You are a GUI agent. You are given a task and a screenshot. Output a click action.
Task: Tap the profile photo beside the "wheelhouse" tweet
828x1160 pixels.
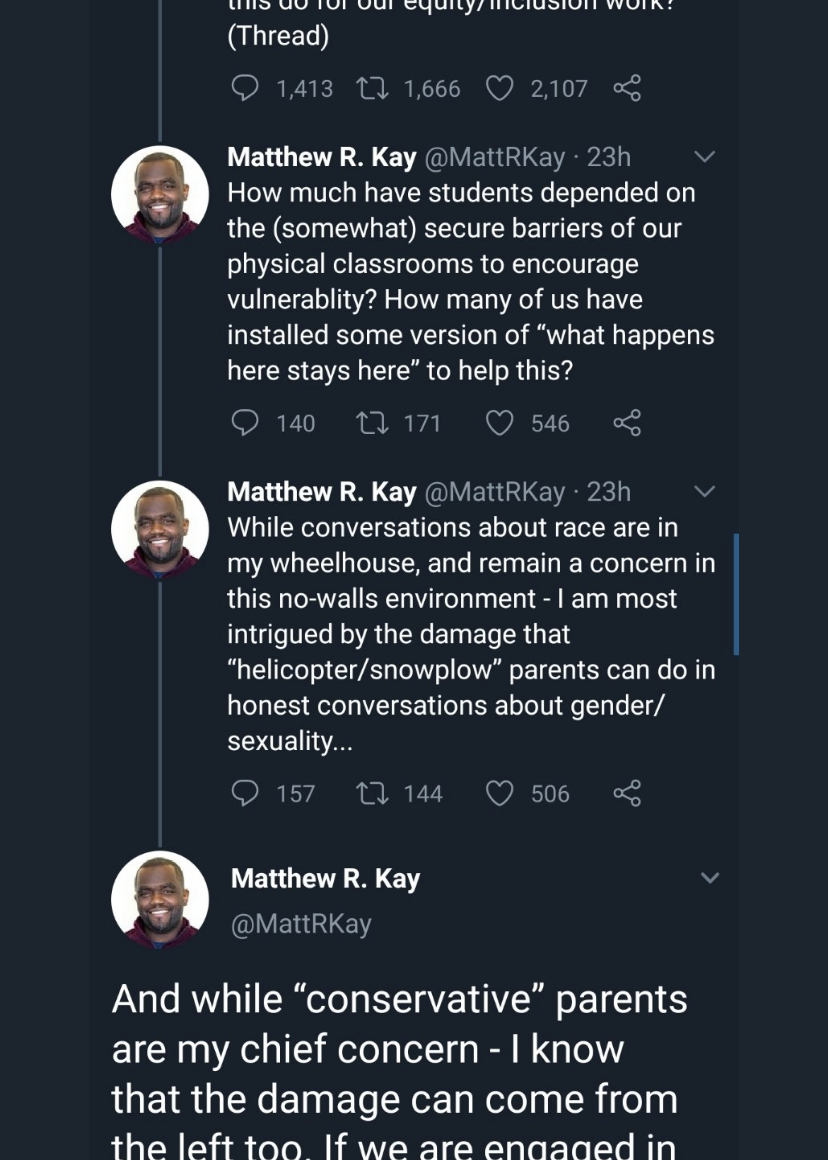[x=160, y=530]
